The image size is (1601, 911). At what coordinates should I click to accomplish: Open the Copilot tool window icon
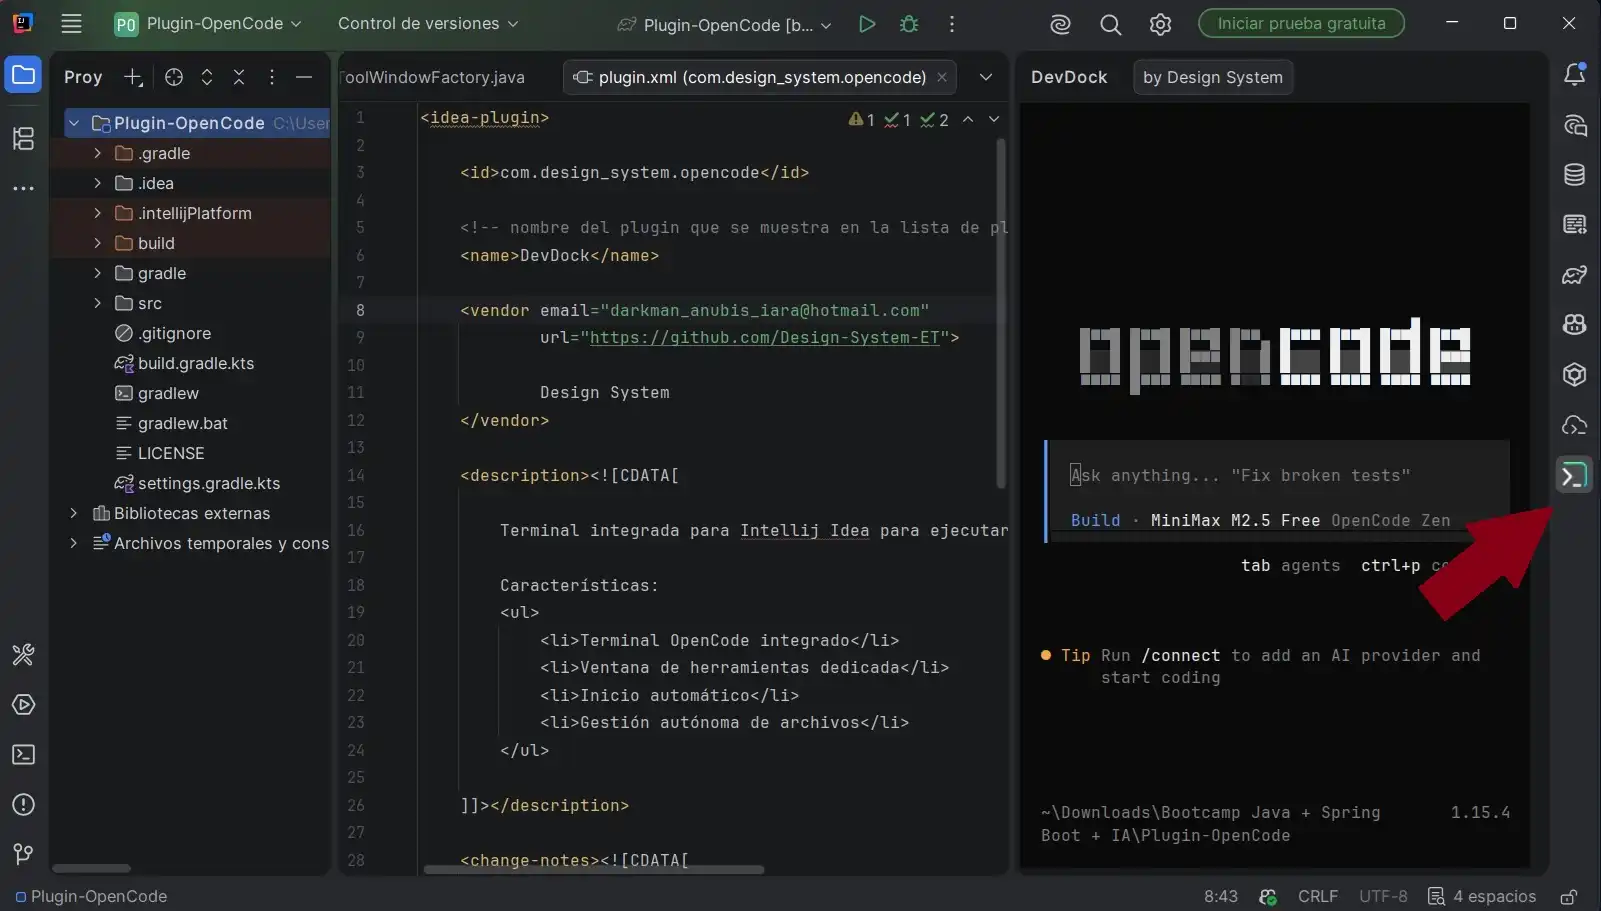(x=1575, y=325)
